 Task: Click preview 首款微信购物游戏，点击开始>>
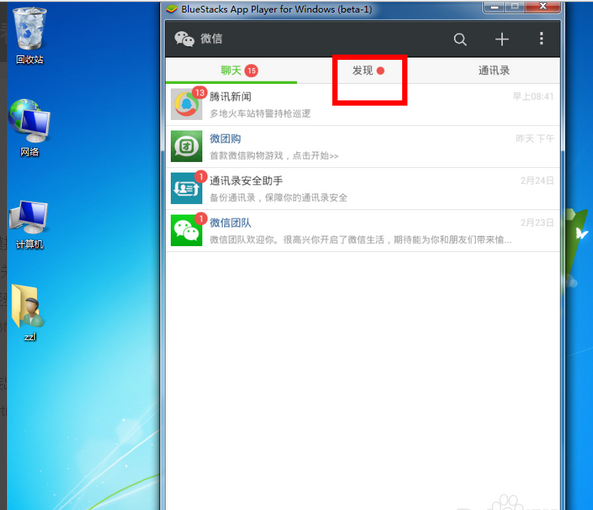274,155
